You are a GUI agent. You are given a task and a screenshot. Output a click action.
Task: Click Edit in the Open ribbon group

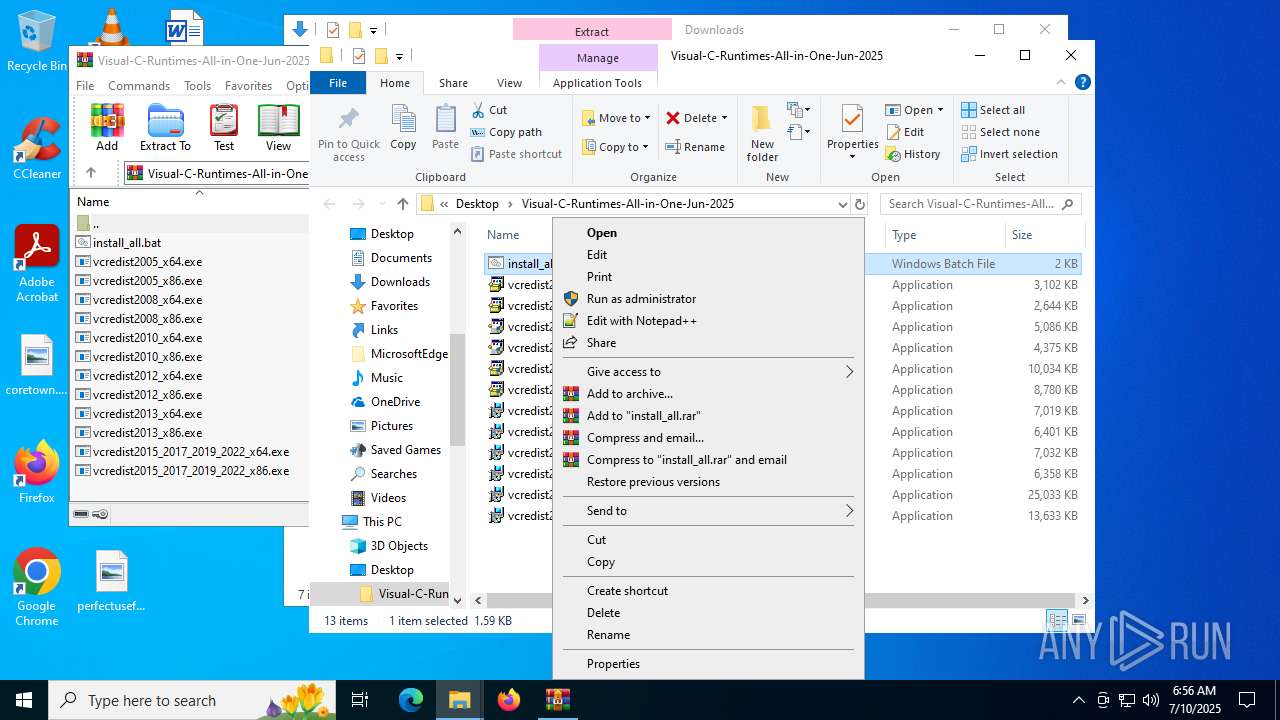coord(905,132)
